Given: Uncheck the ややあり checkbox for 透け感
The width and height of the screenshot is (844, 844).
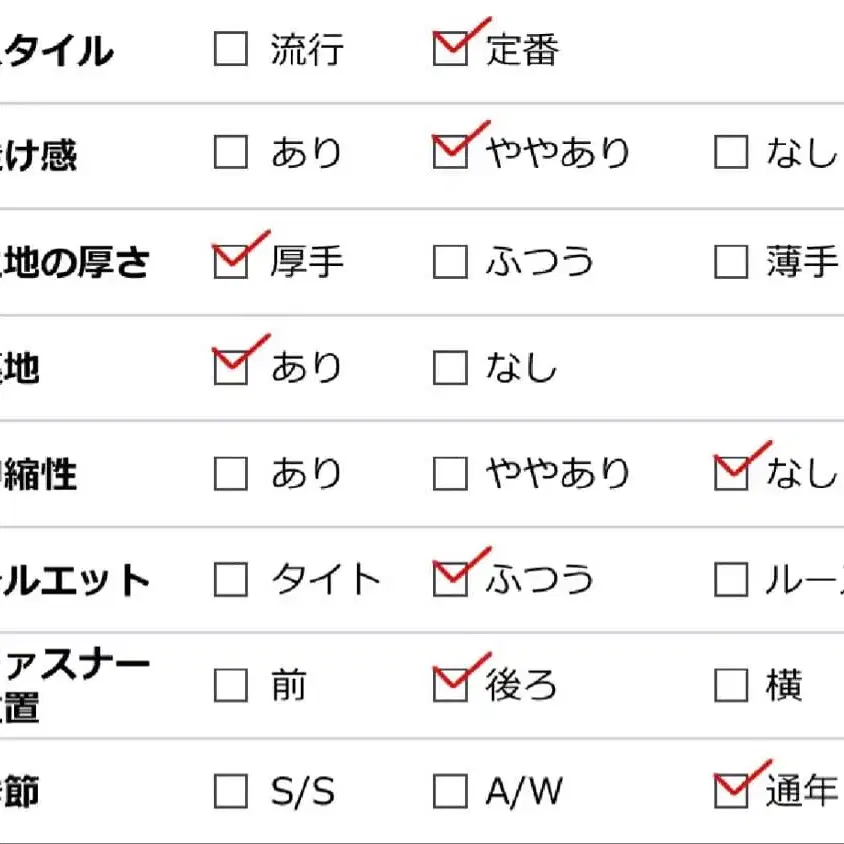Looking at the screenshot, I should pyautogui.click(x=450, y=152).
